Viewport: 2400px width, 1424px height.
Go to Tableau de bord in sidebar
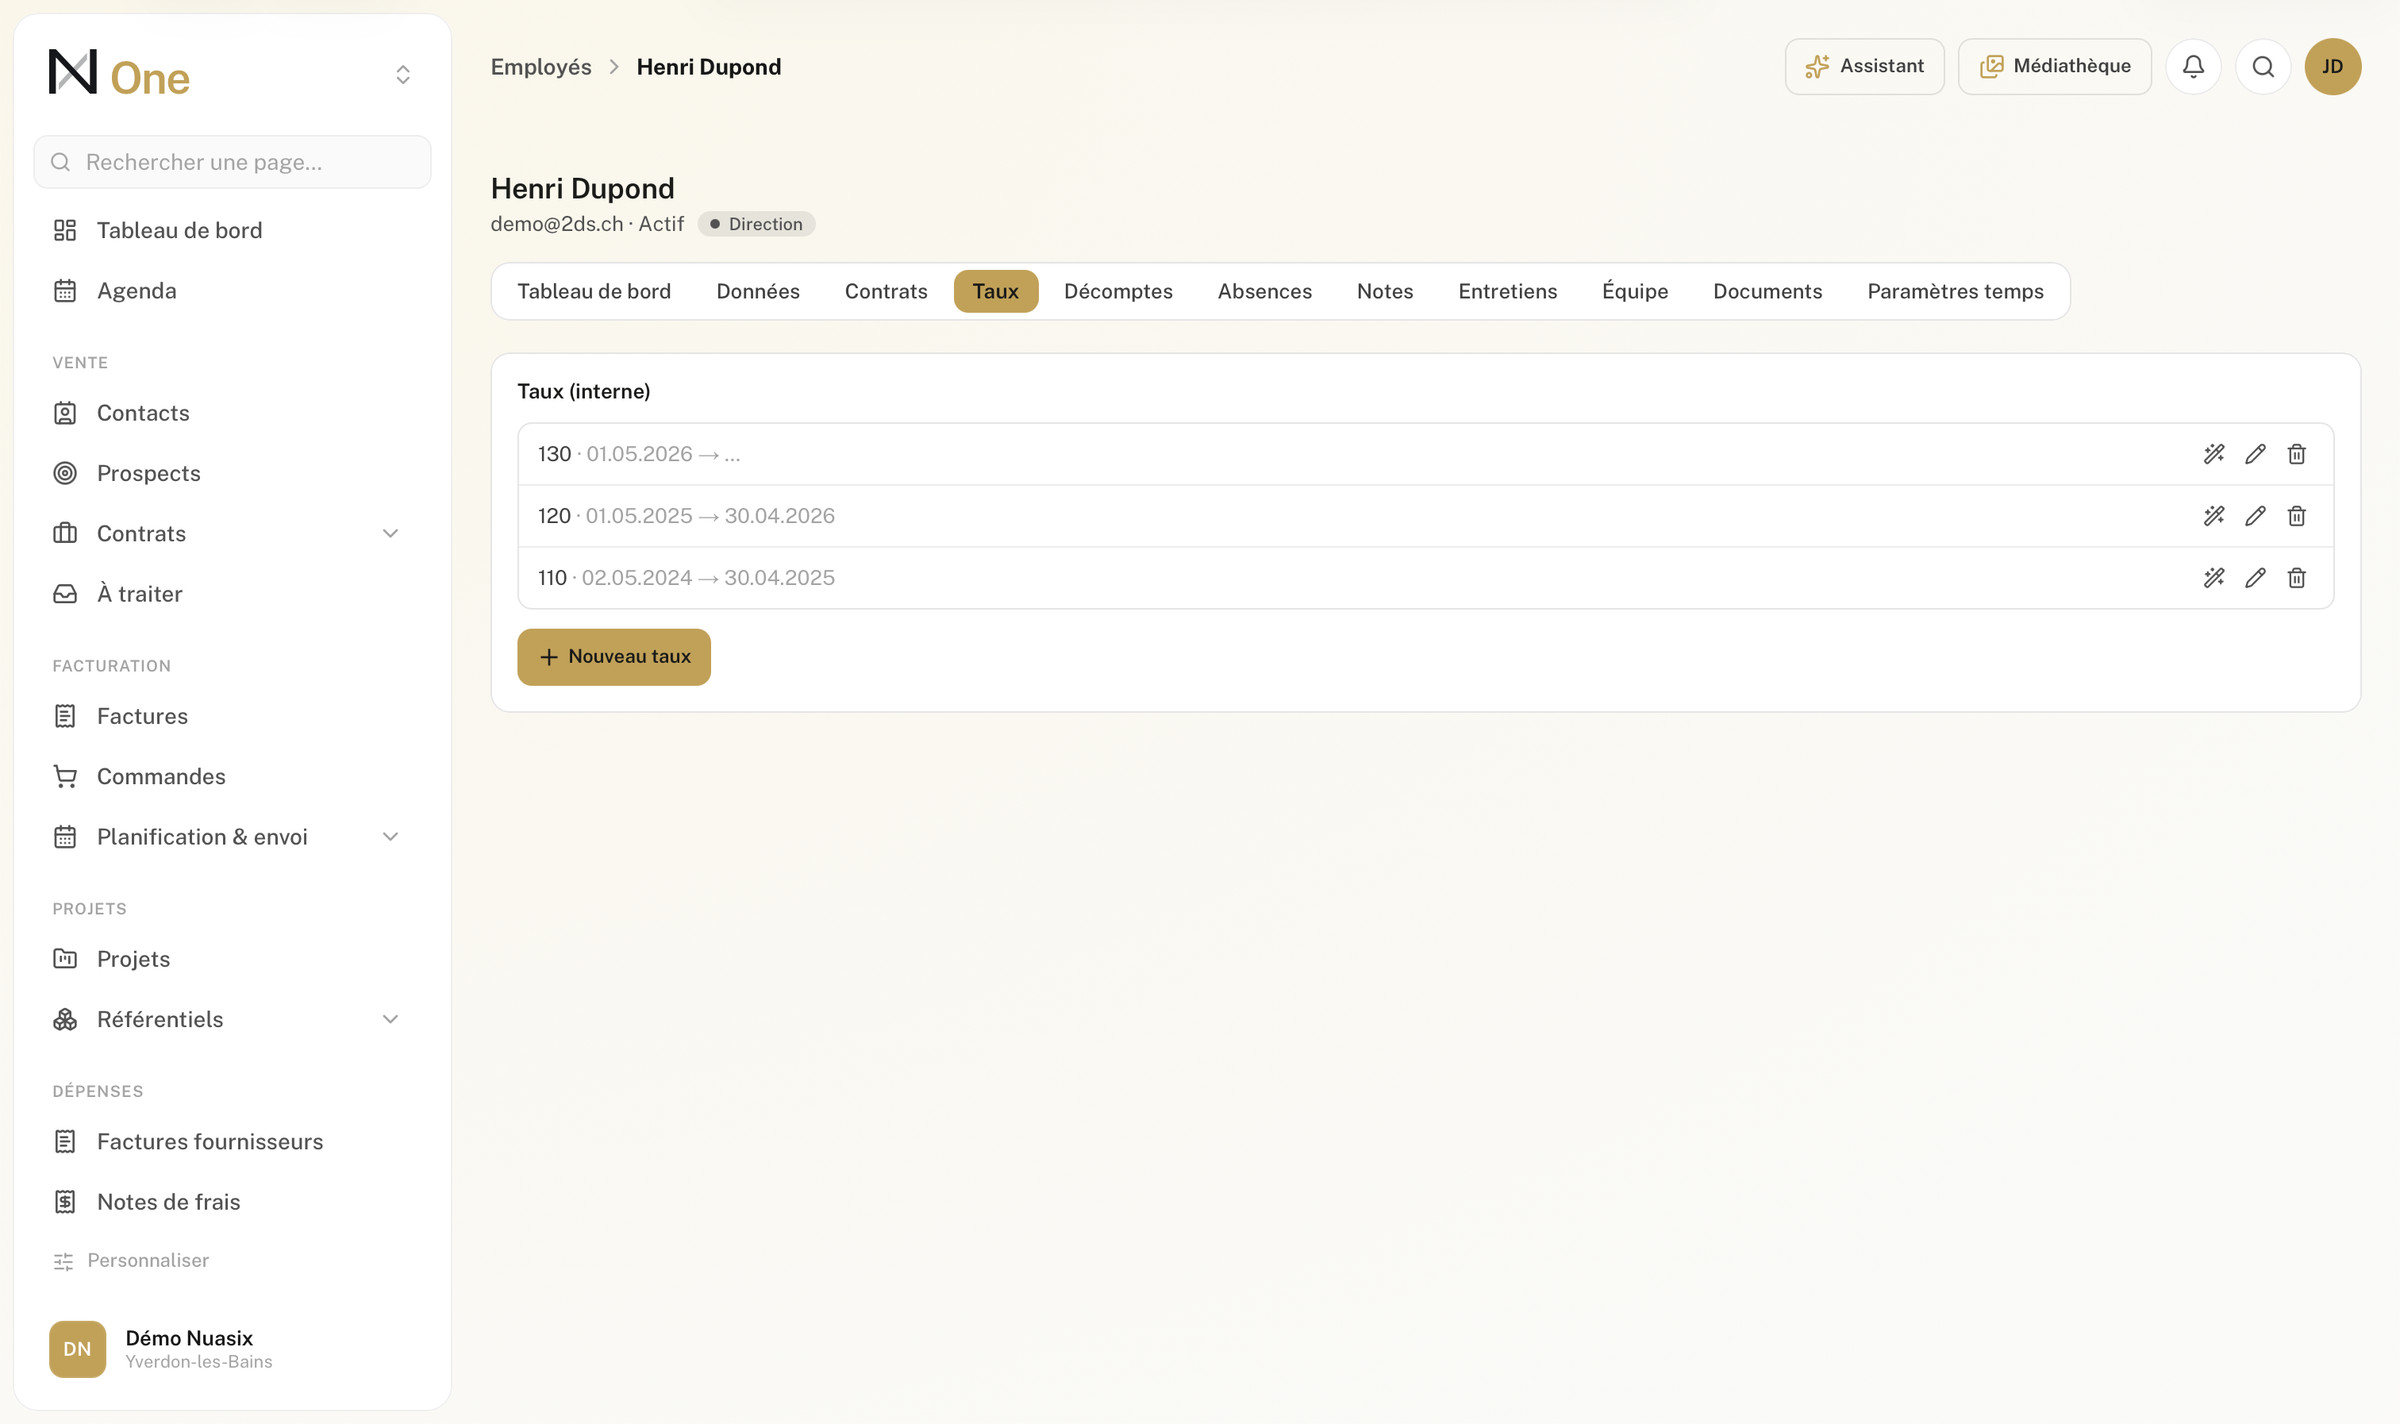[x=232, y=230]
